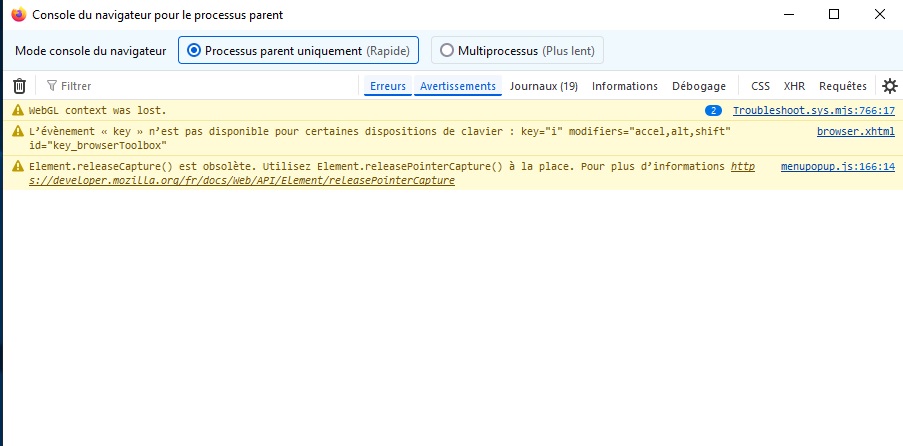Click the WebGL warning triangle icon
Viewport: 903px width, 446px height.
click(x=18, y=110)
